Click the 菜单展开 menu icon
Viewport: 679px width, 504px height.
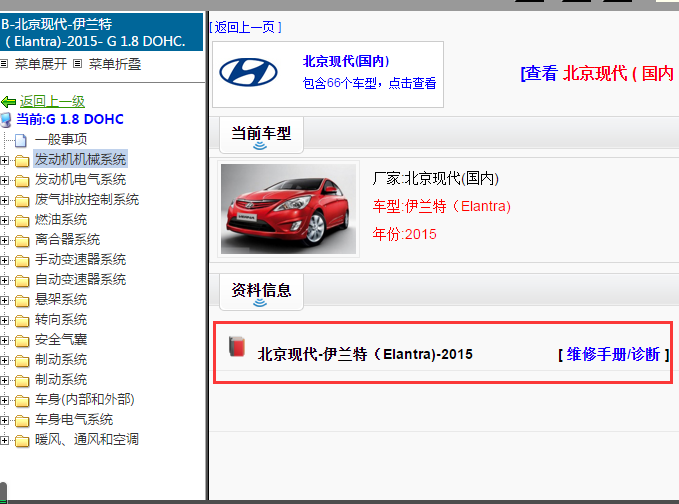4,64
